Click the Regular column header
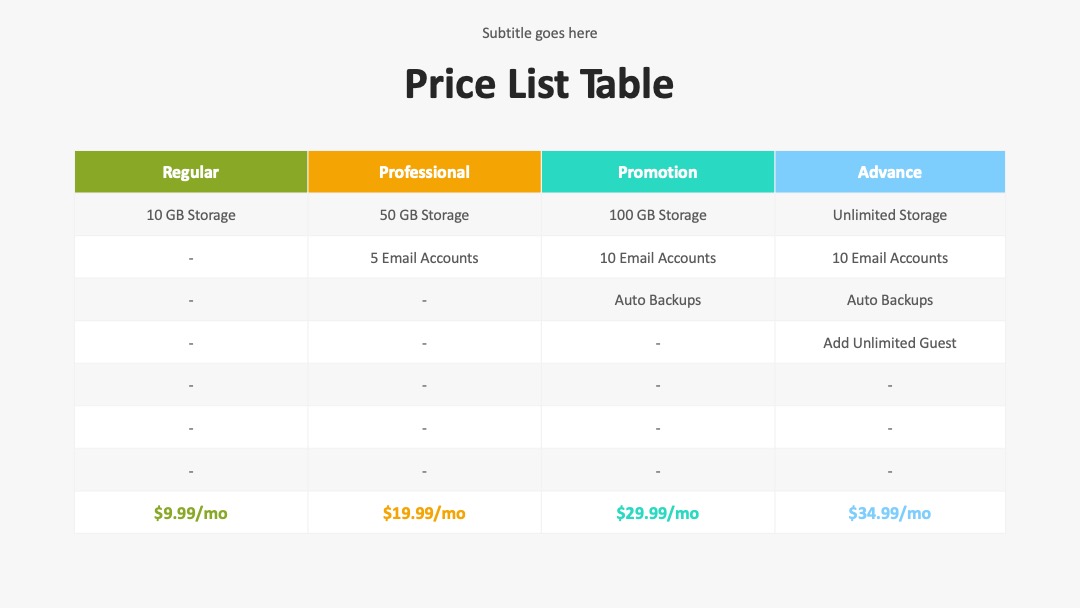The image size is (1080, 608). point(191,171)
